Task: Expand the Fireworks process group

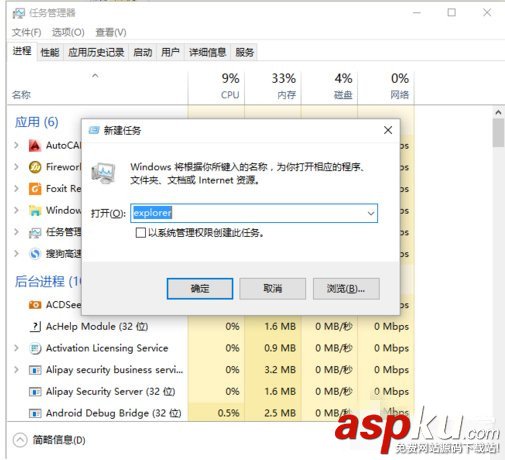Action: [16, 167]
